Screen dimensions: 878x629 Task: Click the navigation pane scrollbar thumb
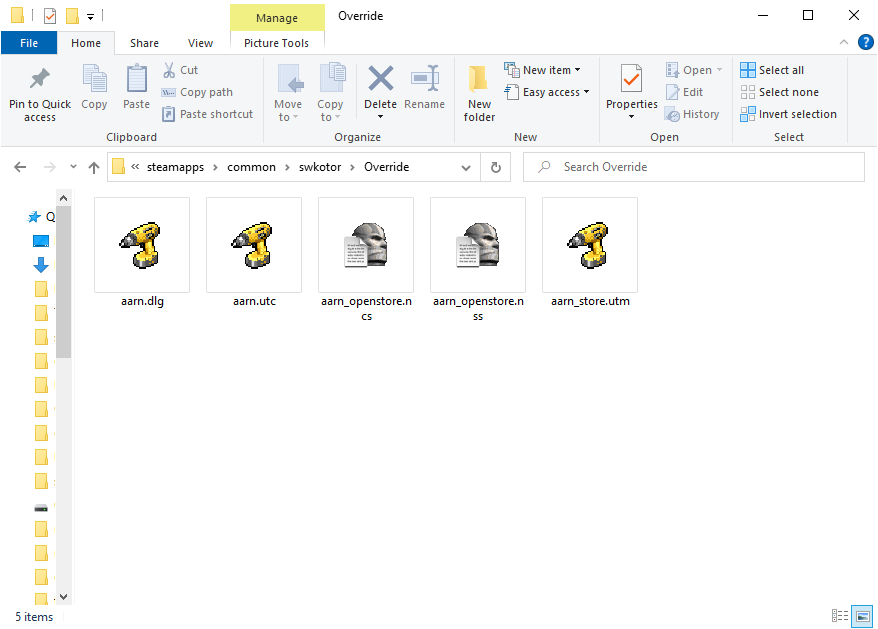tap(63, 282)
